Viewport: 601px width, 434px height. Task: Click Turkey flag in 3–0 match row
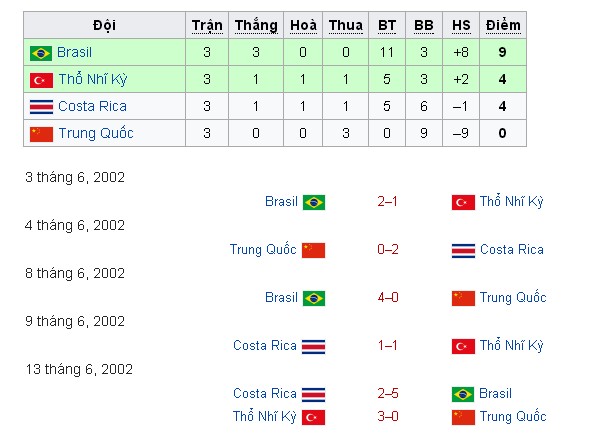[313, 418]
